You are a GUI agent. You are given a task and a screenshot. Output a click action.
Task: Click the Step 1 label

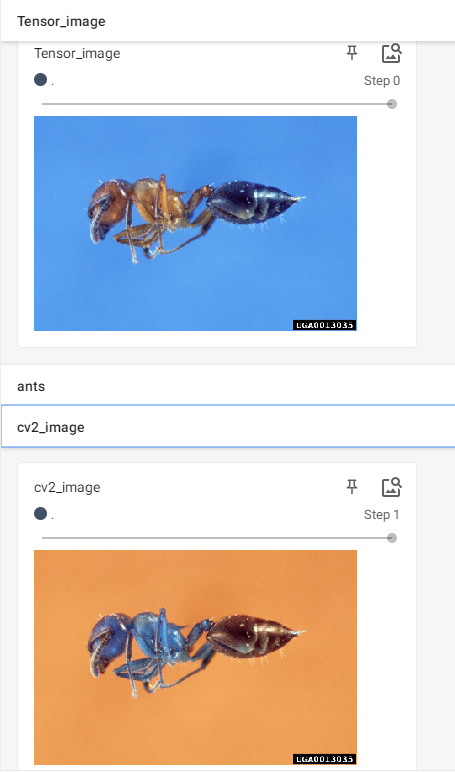(382, 515)
